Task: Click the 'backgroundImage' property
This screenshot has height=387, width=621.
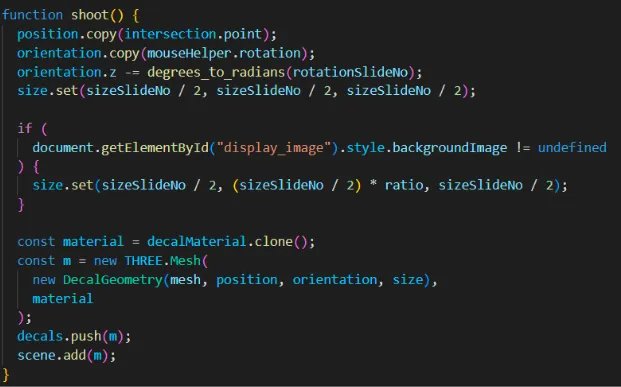Action: [x=450, y=148]
